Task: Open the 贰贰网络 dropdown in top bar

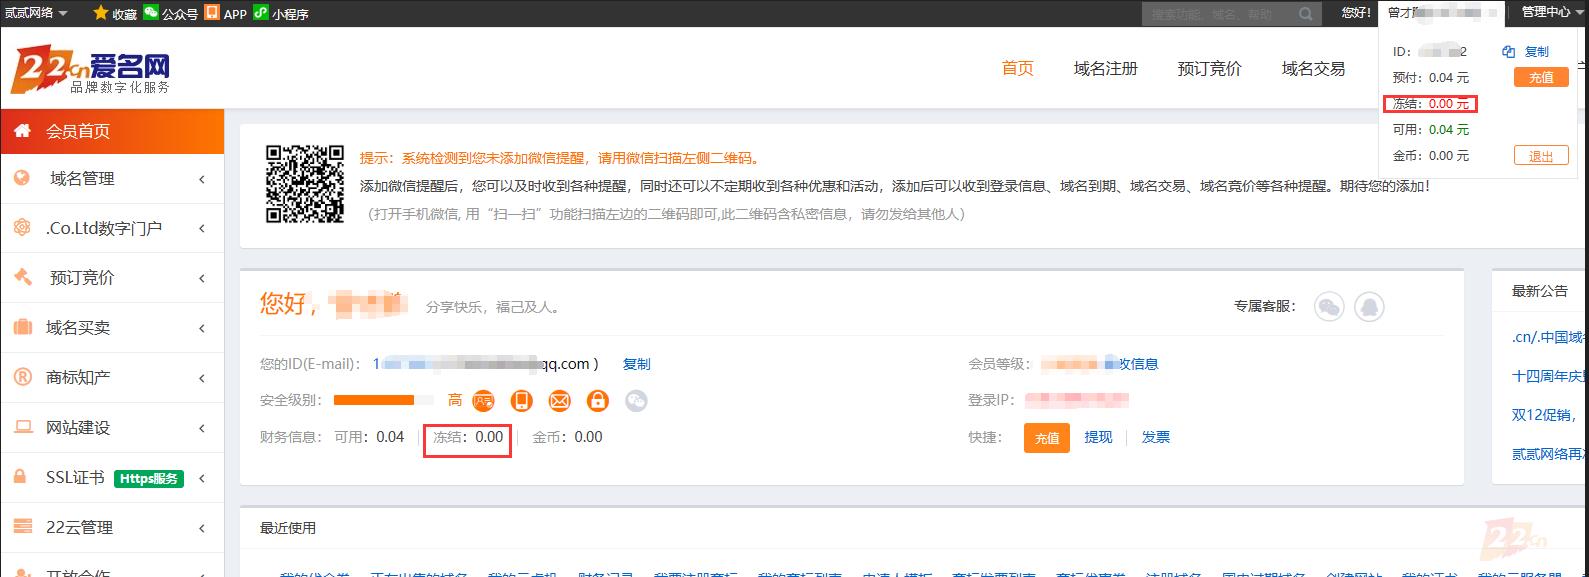Action: point(36,13)
